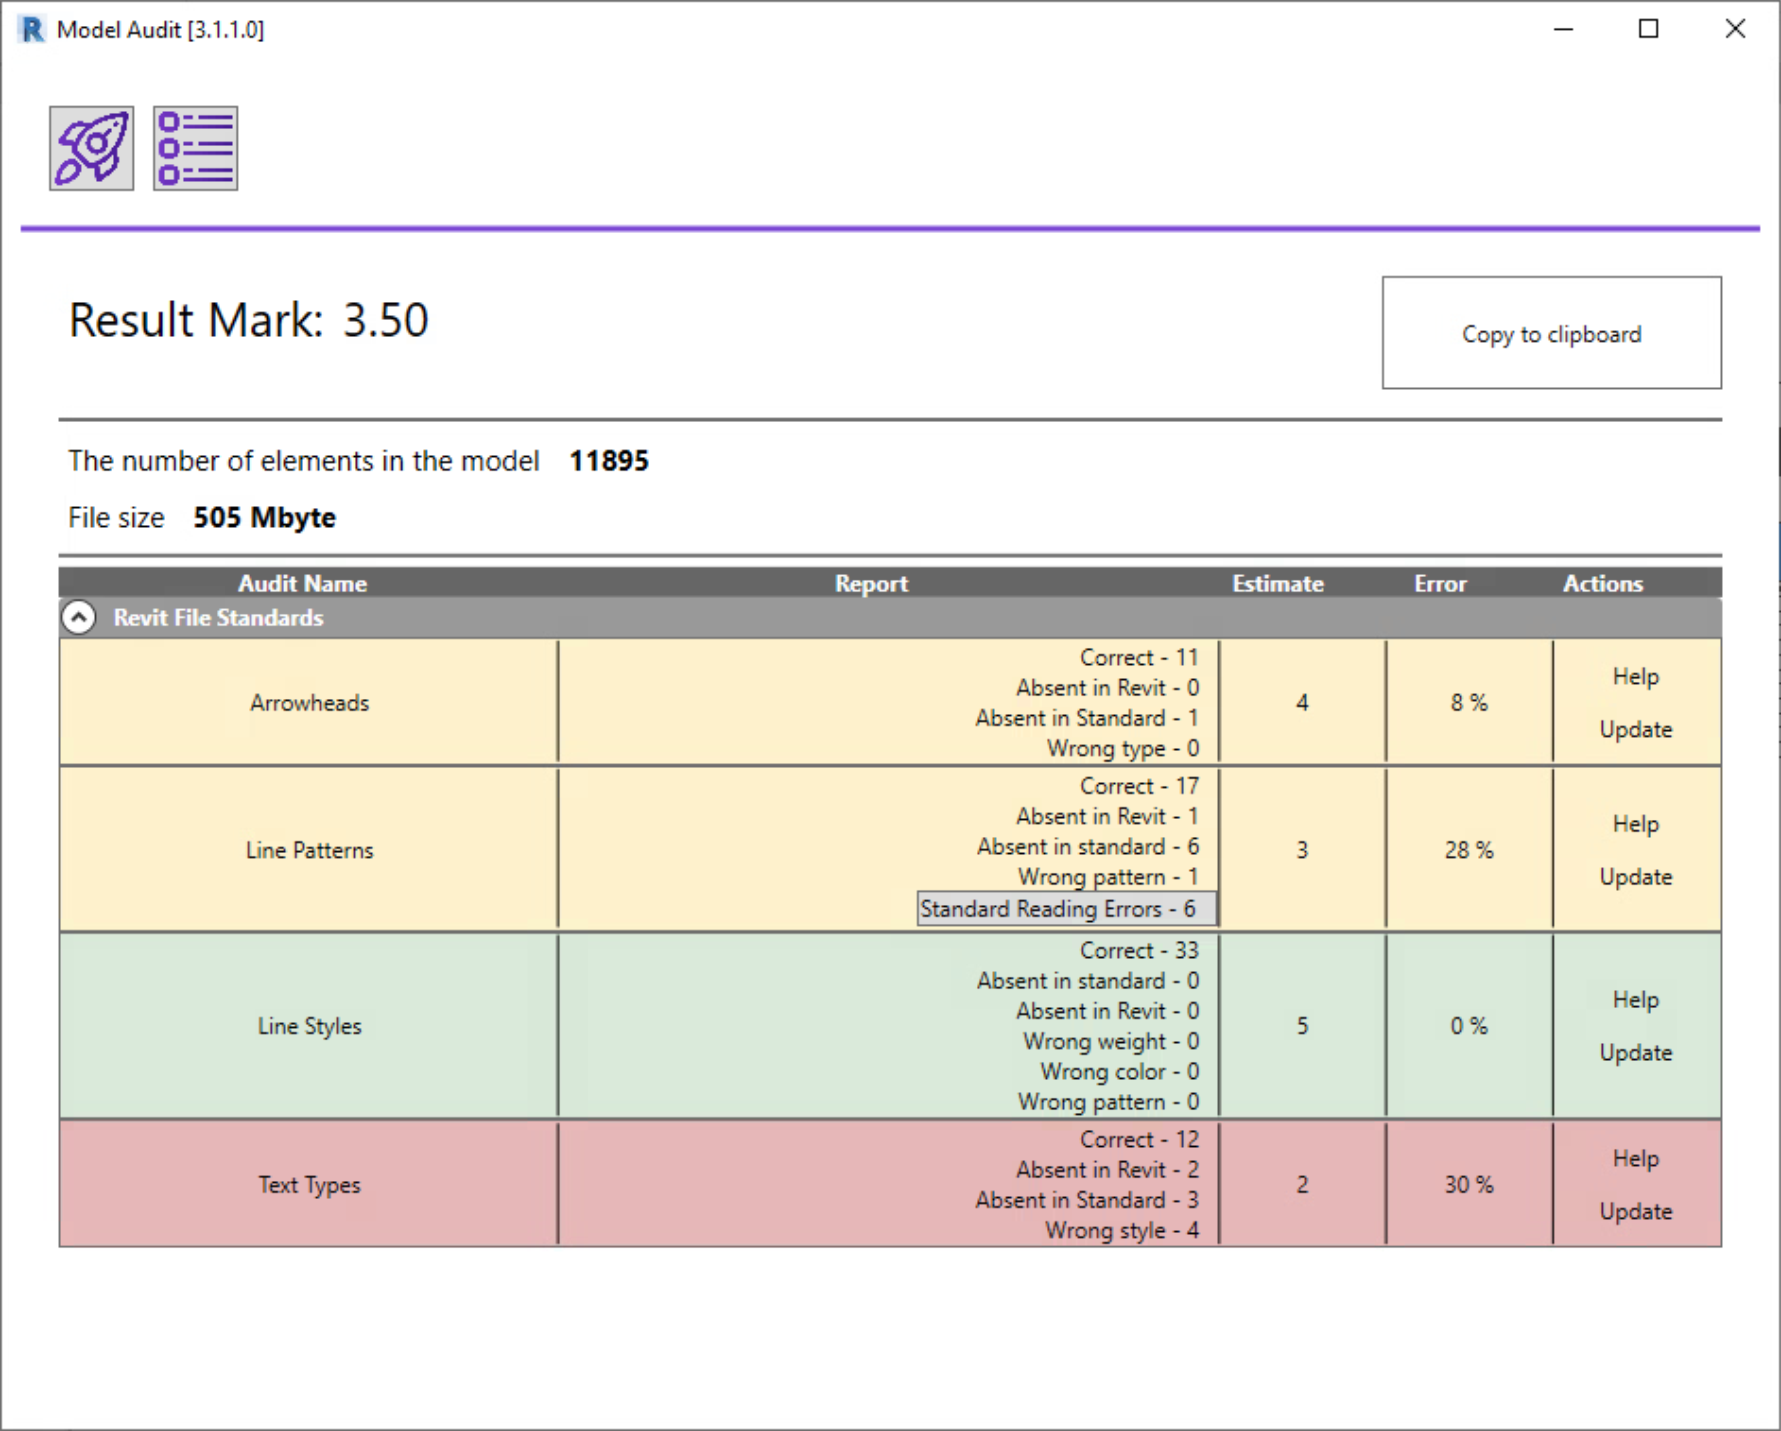Click Update for Arrowheads audit
The width and height of the screenshot is (1781, 1431).
pyautogui.click(x=1635, y=729)
